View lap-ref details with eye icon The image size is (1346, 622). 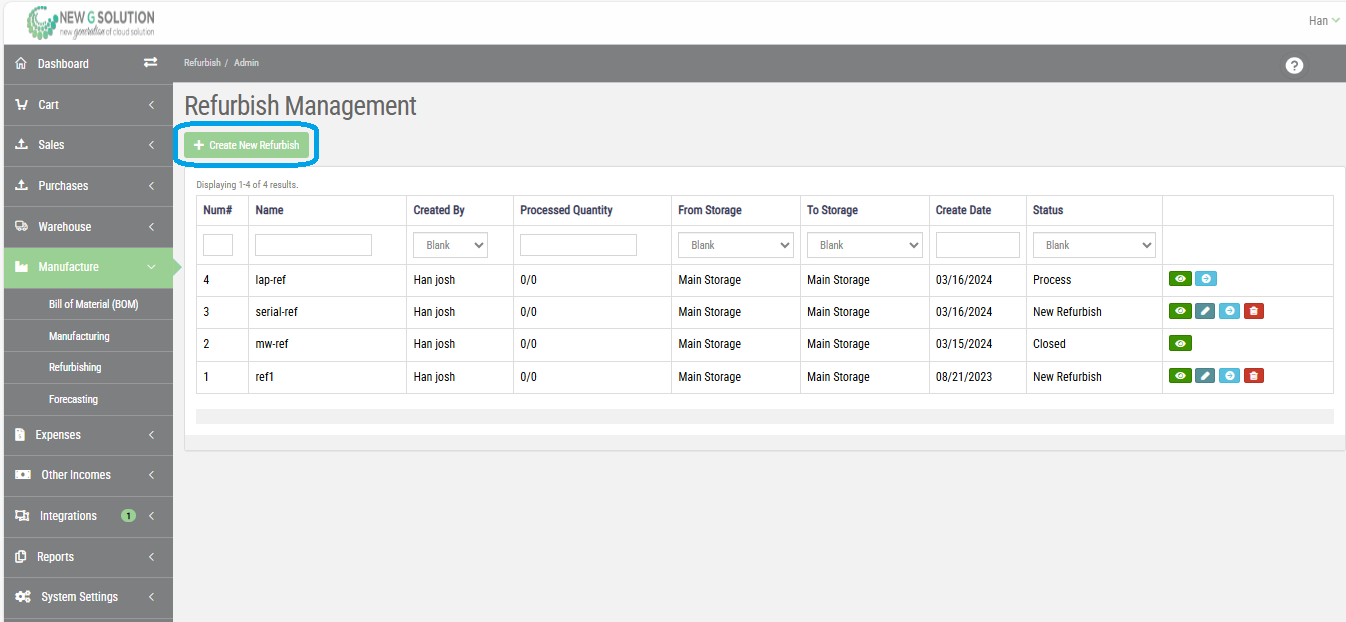coord(1180,279)
